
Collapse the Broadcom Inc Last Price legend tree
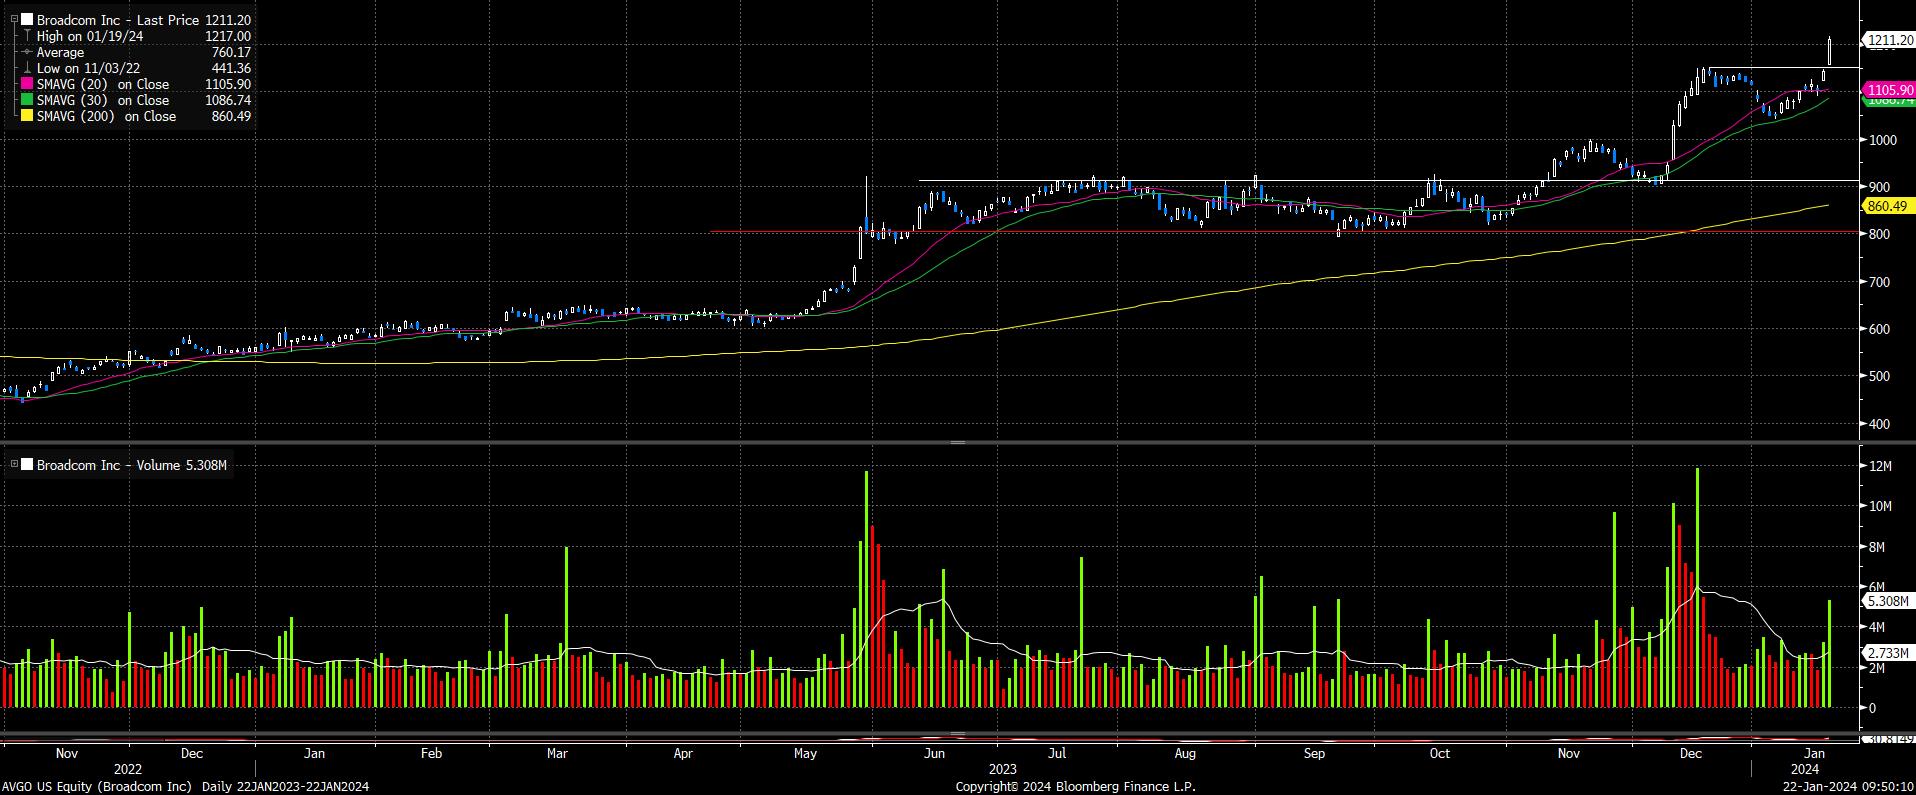pos(14,20)
